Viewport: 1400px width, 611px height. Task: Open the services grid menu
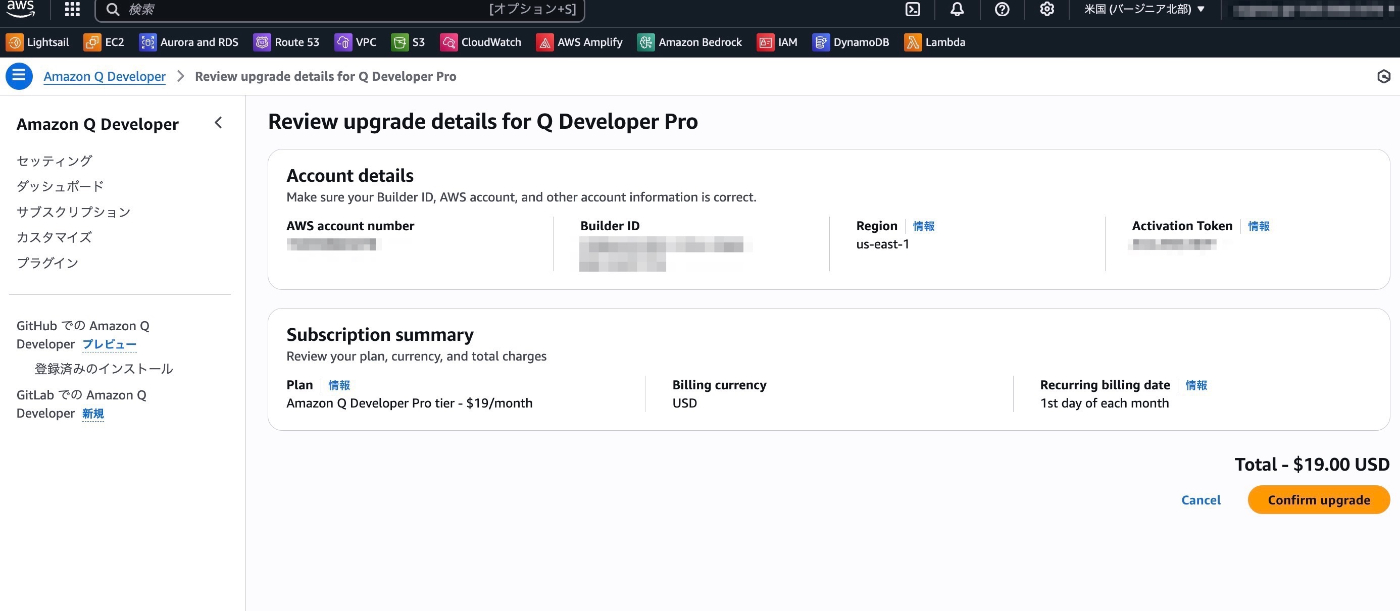(x=72, y=9)
